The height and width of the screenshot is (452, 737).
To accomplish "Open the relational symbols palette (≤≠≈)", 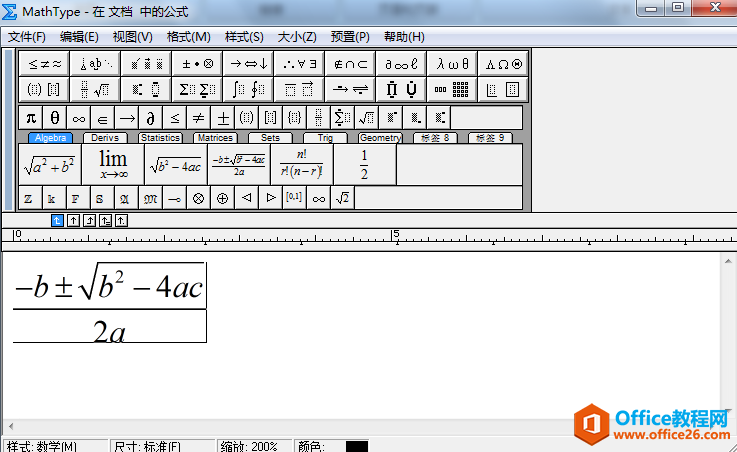I will 45,63.
